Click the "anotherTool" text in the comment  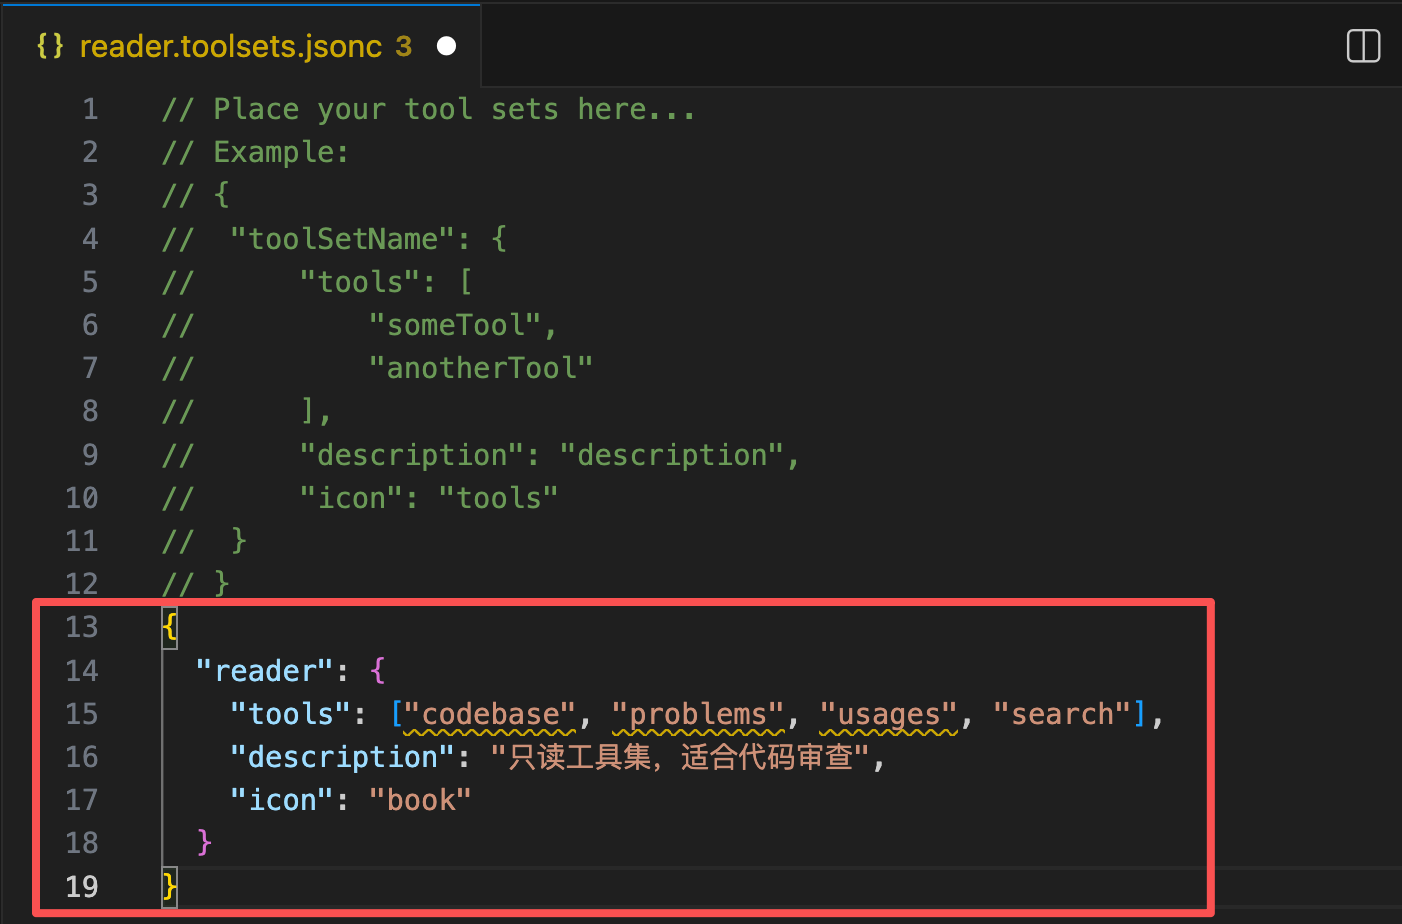(x=483, y=367)
